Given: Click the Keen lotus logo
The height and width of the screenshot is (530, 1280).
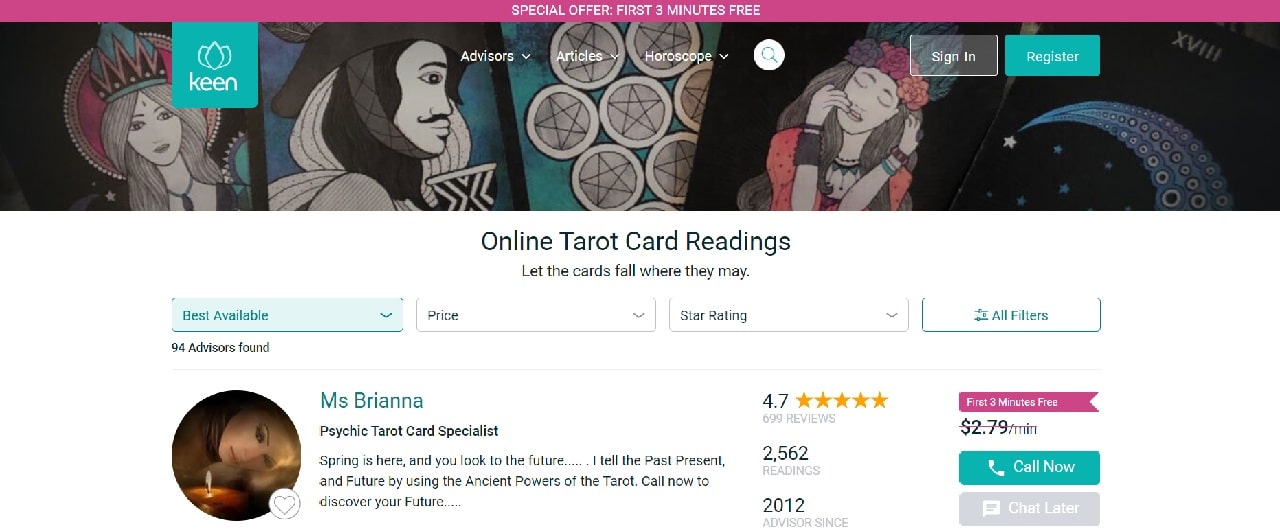Looking at the screenshot, I should (214, 66).
